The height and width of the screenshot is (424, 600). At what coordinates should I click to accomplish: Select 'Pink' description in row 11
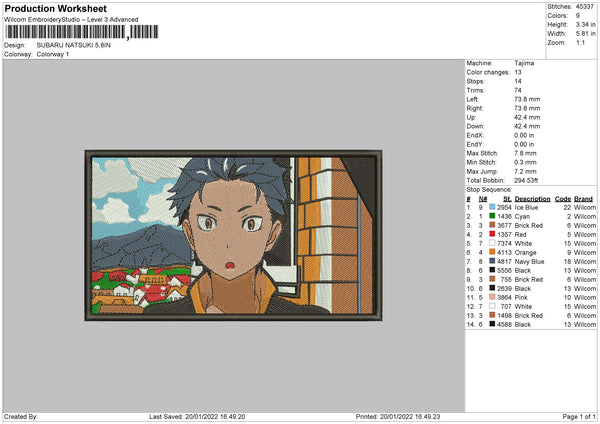pyautogui.click(x=521, y=298)
